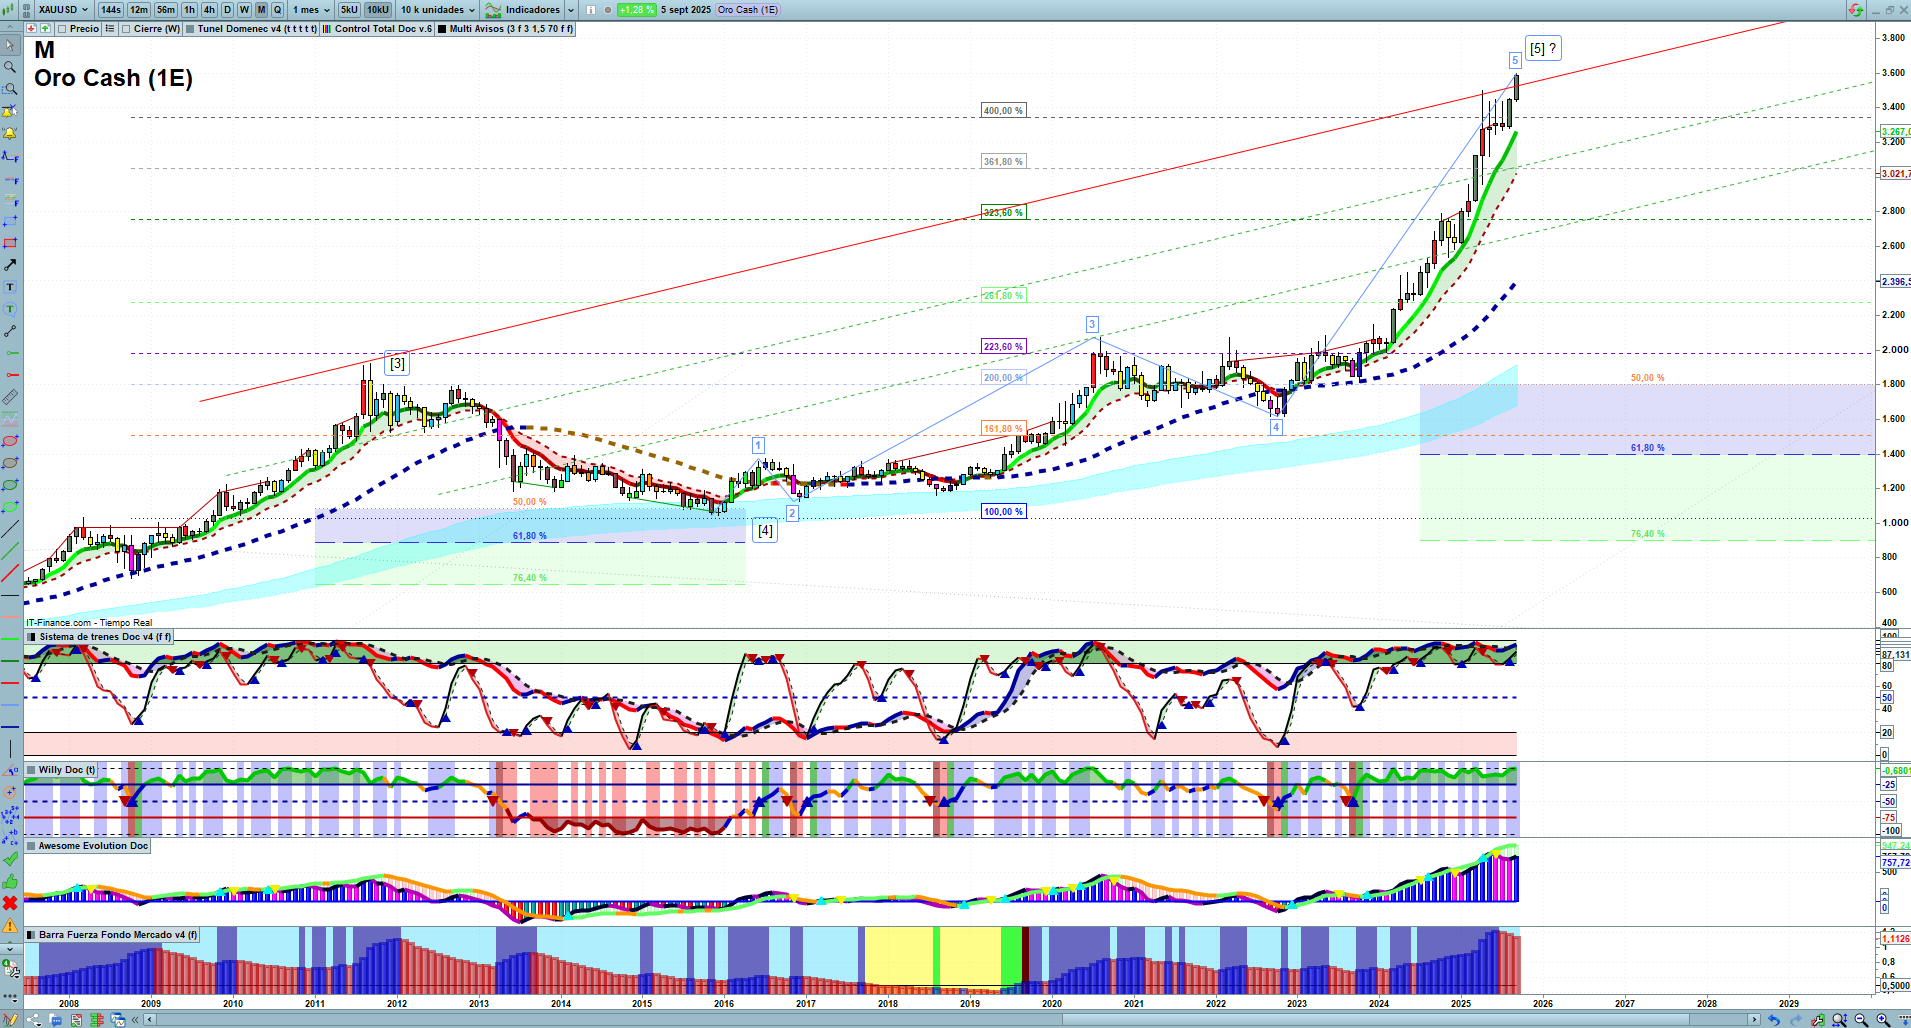Click the Tunel Domenec v4 color swatch
1911x1028 pixels.
(x=190, y=29)
